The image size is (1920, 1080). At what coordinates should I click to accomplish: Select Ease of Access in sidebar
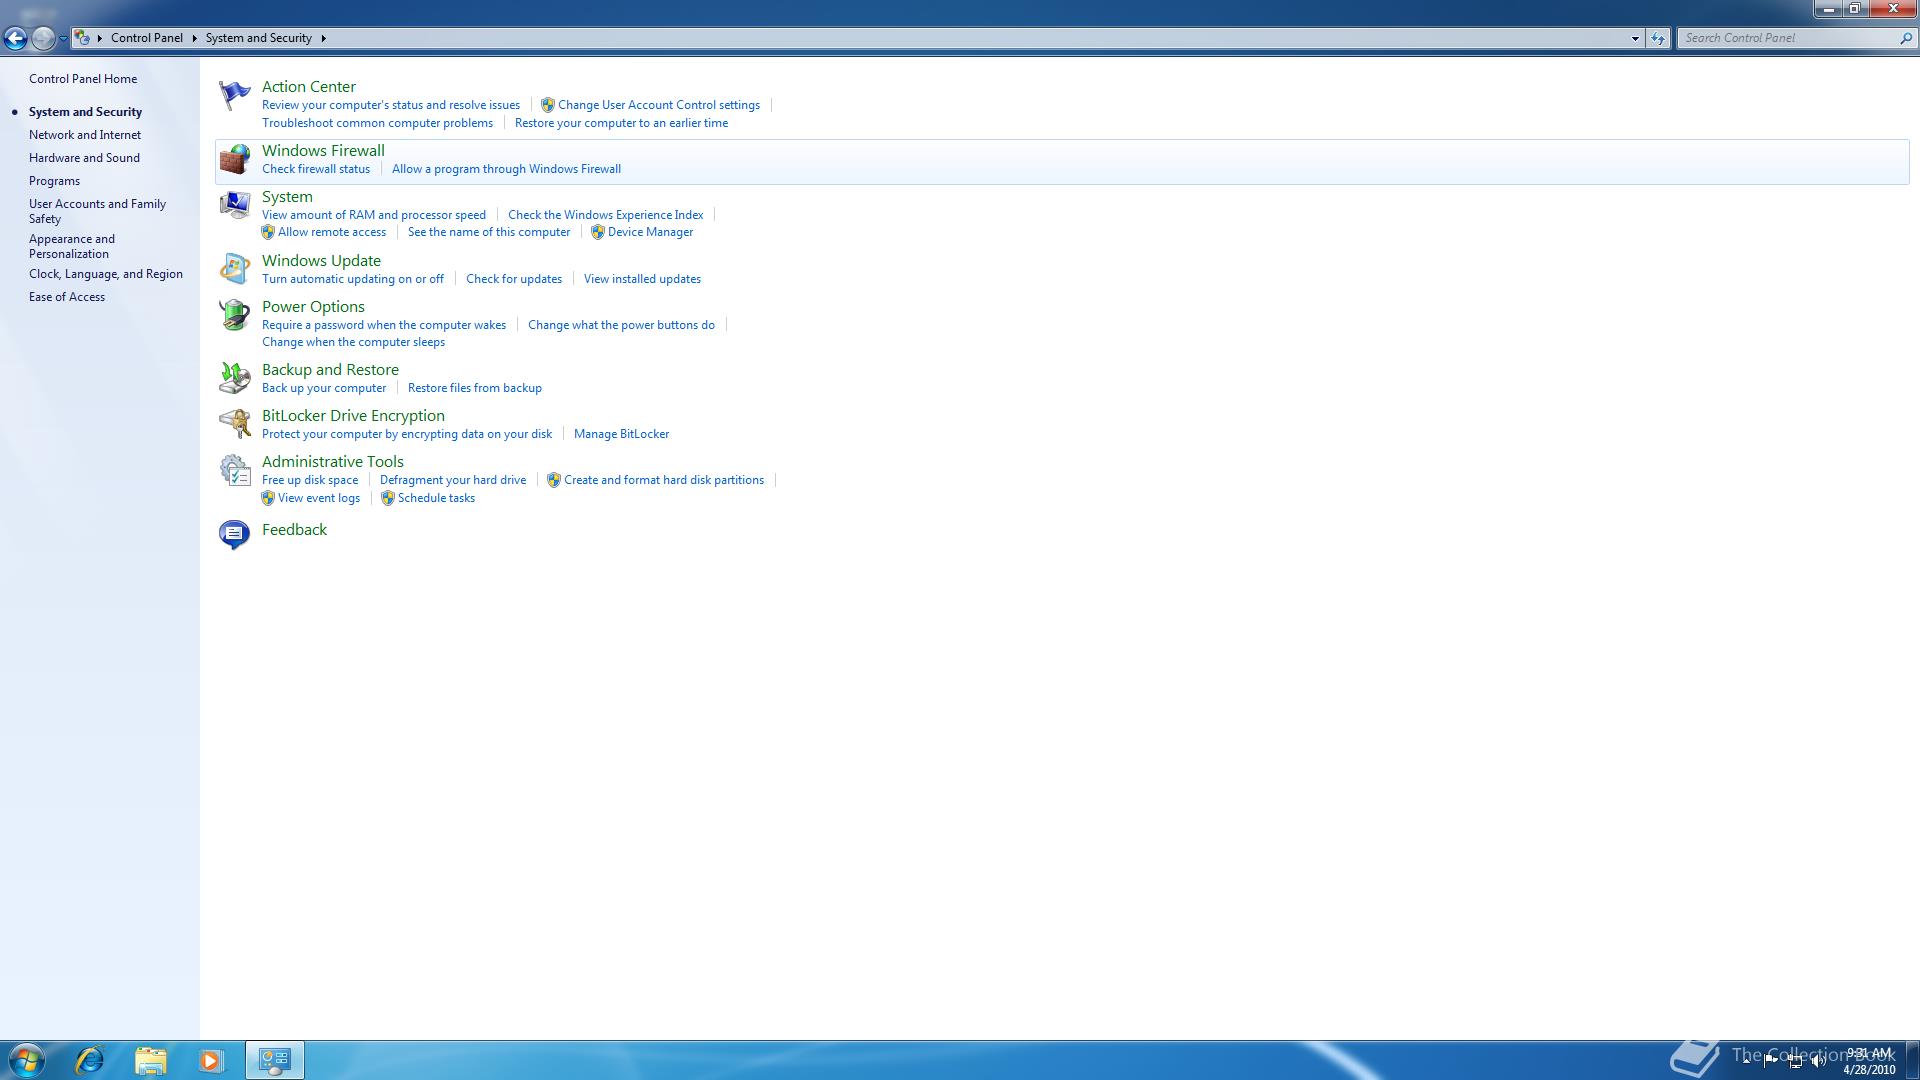pos(67,297)
